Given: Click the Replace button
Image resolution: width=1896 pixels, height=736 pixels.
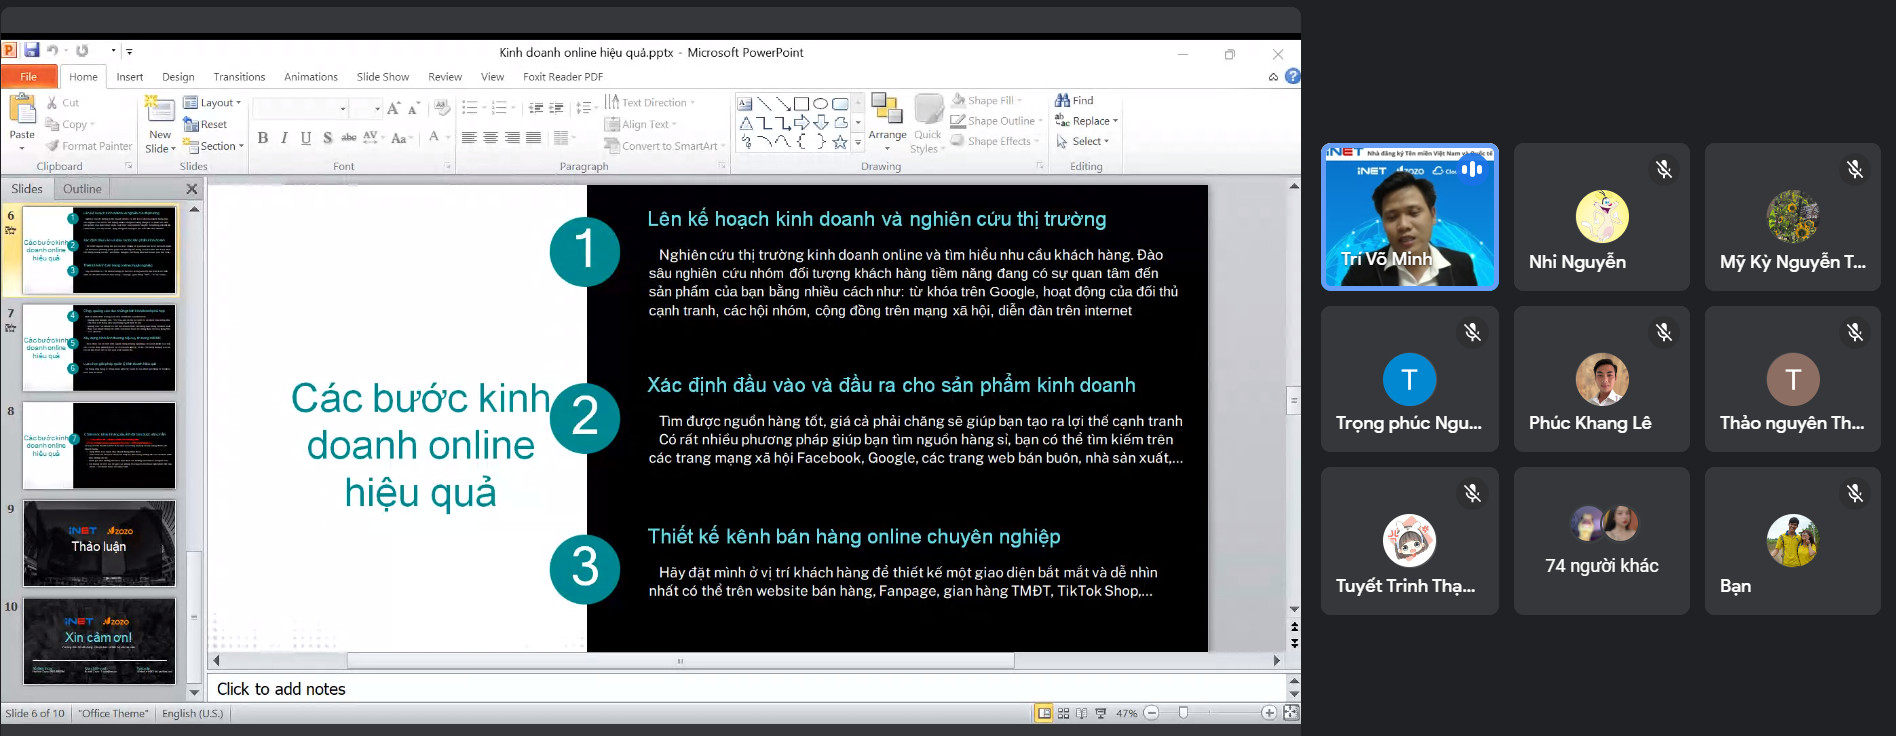Looking at the screenshot, I should tap(1087, 121).
